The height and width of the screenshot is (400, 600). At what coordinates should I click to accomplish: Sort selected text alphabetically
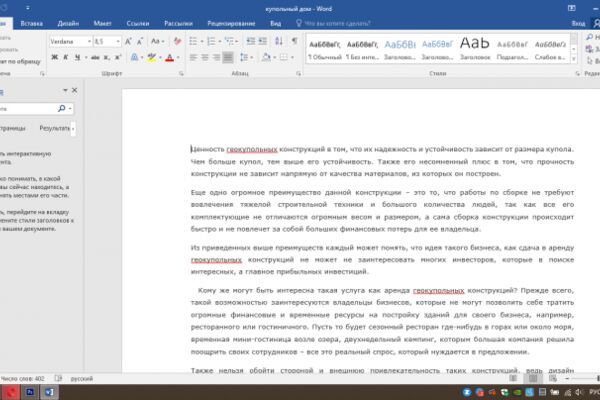[x=279, y=41]
